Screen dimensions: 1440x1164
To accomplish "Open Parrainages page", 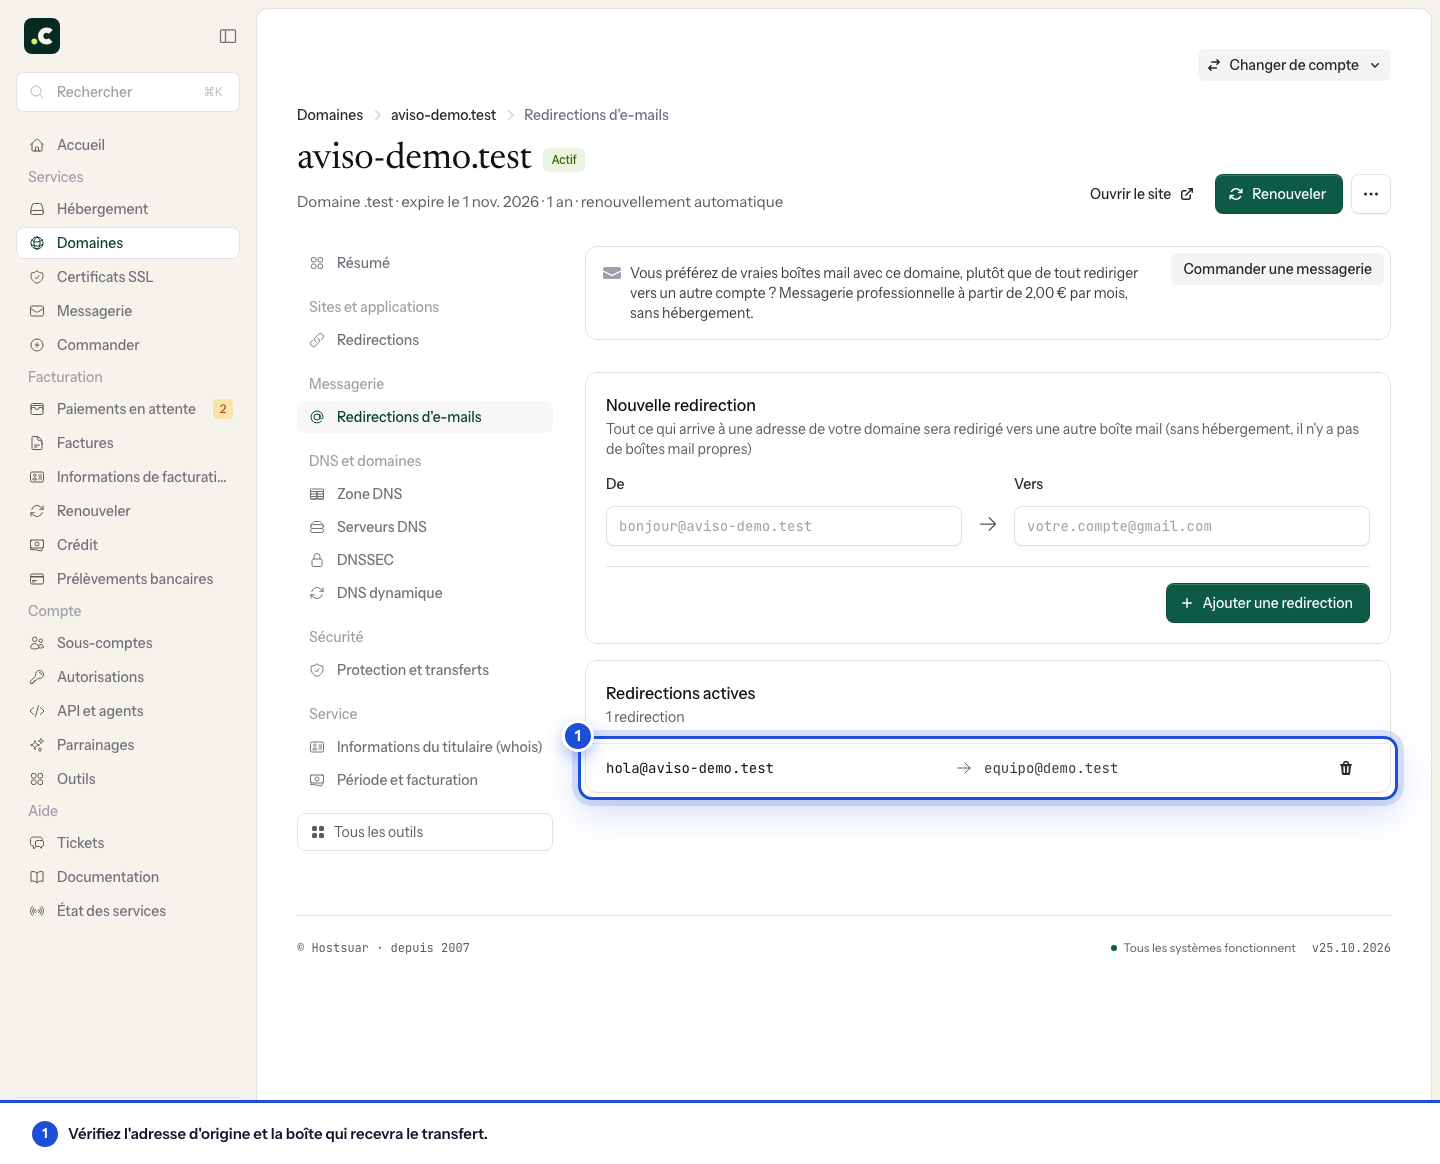I will click(128, 745).
